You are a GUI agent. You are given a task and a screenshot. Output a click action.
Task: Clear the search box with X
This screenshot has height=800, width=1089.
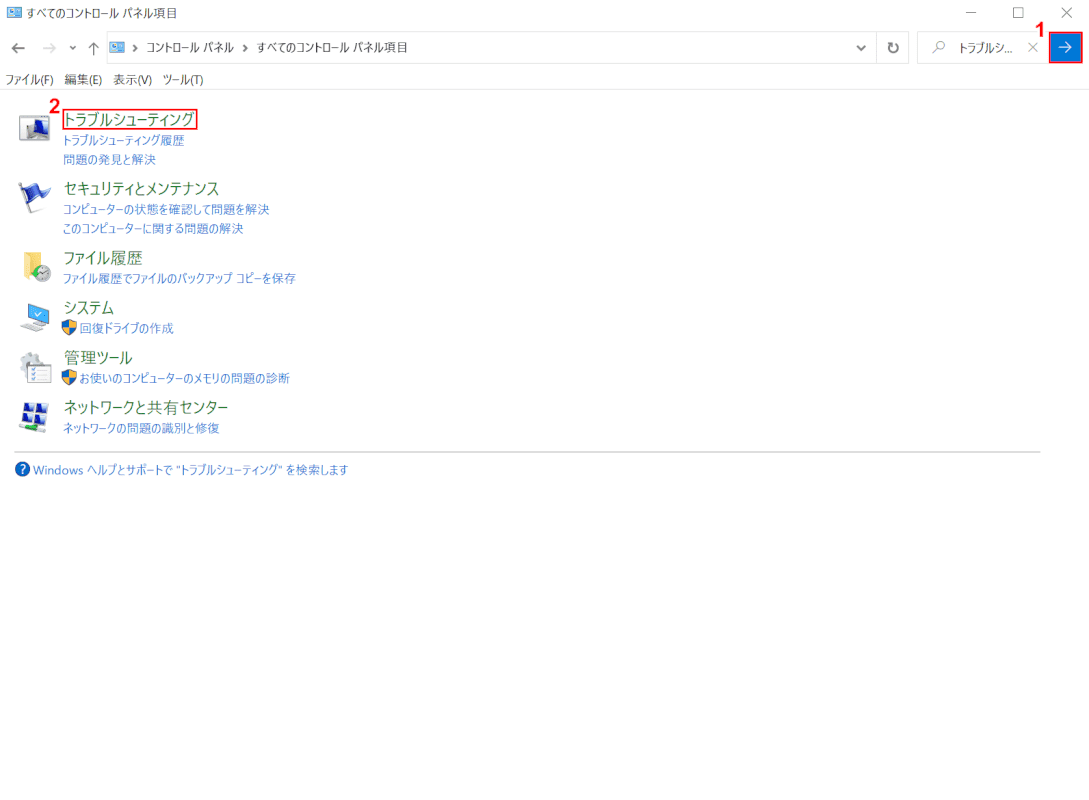[x=1033, y=47]
